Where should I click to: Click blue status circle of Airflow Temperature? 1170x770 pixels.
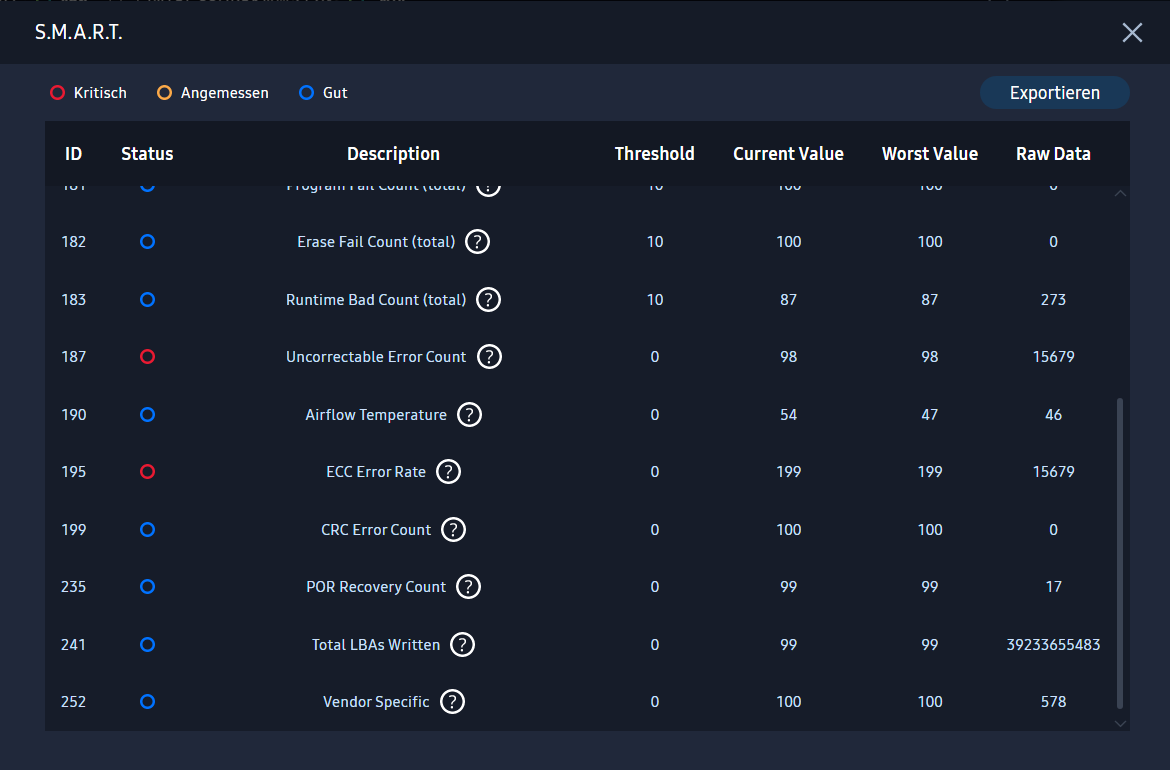[148, 415]
